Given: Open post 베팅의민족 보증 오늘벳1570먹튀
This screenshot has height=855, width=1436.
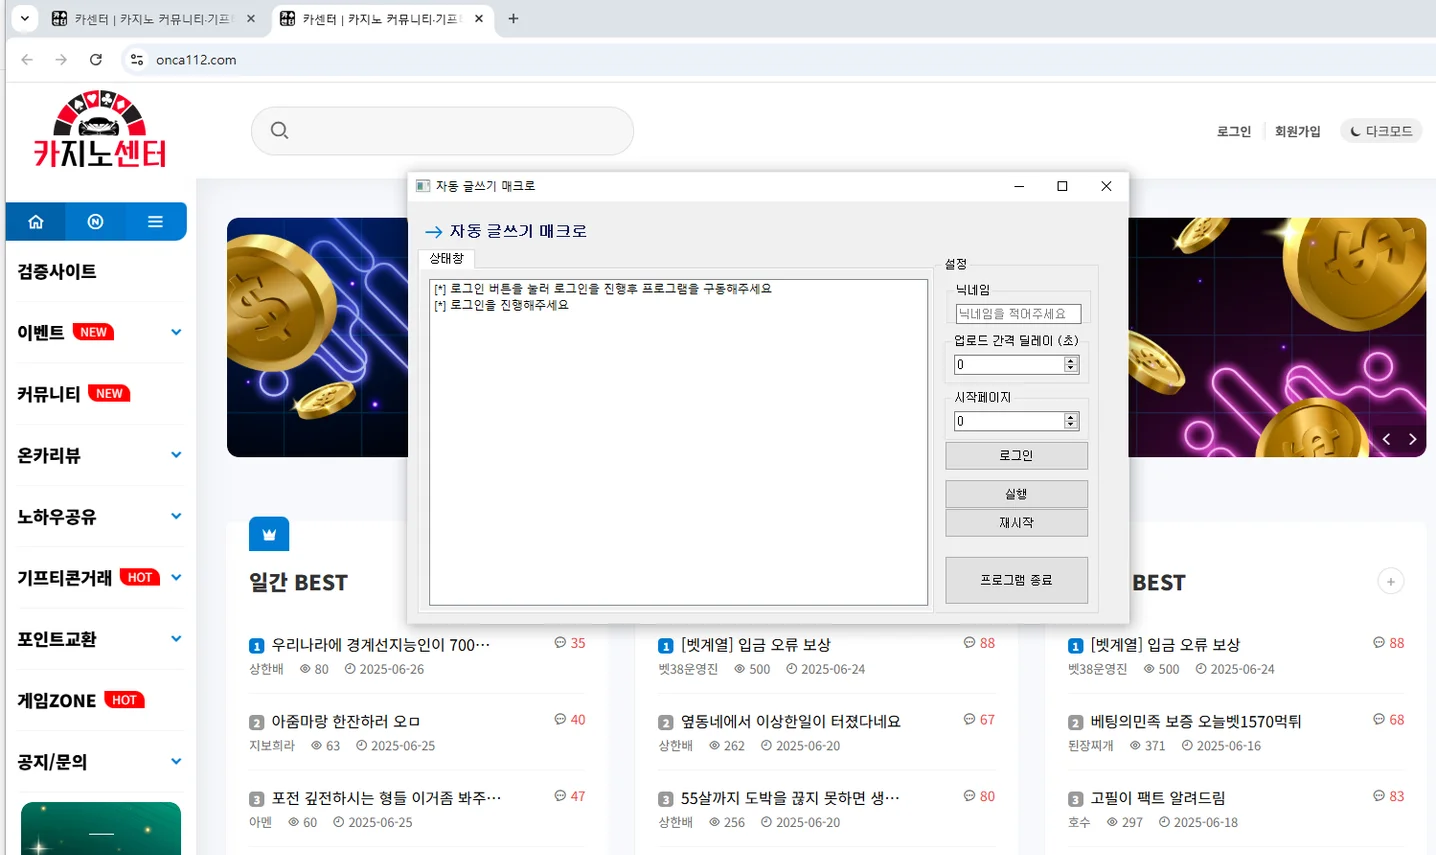Looking at the screenshot, I should (x=1196, y=722).
